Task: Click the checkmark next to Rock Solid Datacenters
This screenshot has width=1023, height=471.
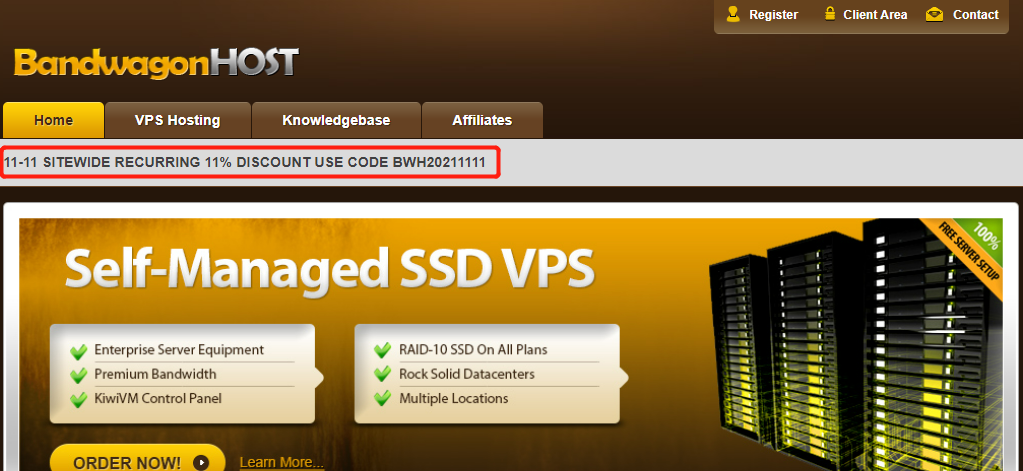Action: click(x=382, y=375)
